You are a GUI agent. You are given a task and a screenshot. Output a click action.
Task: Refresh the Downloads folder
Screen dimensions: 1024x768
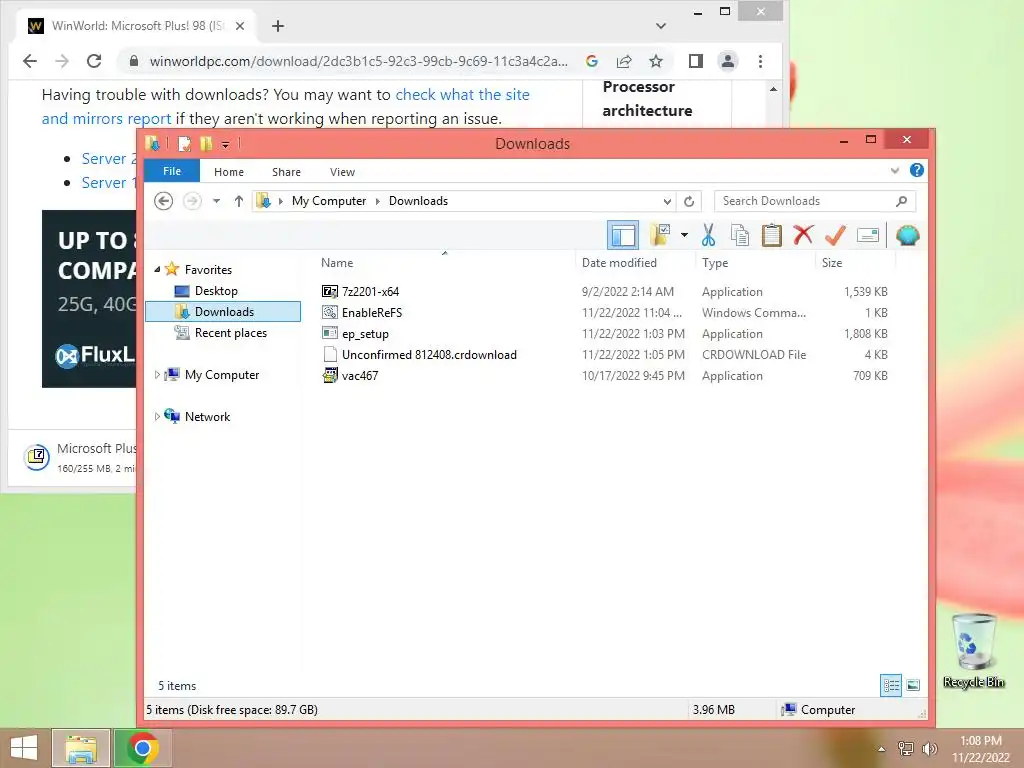pyautogui.click(x=689, y=201)
